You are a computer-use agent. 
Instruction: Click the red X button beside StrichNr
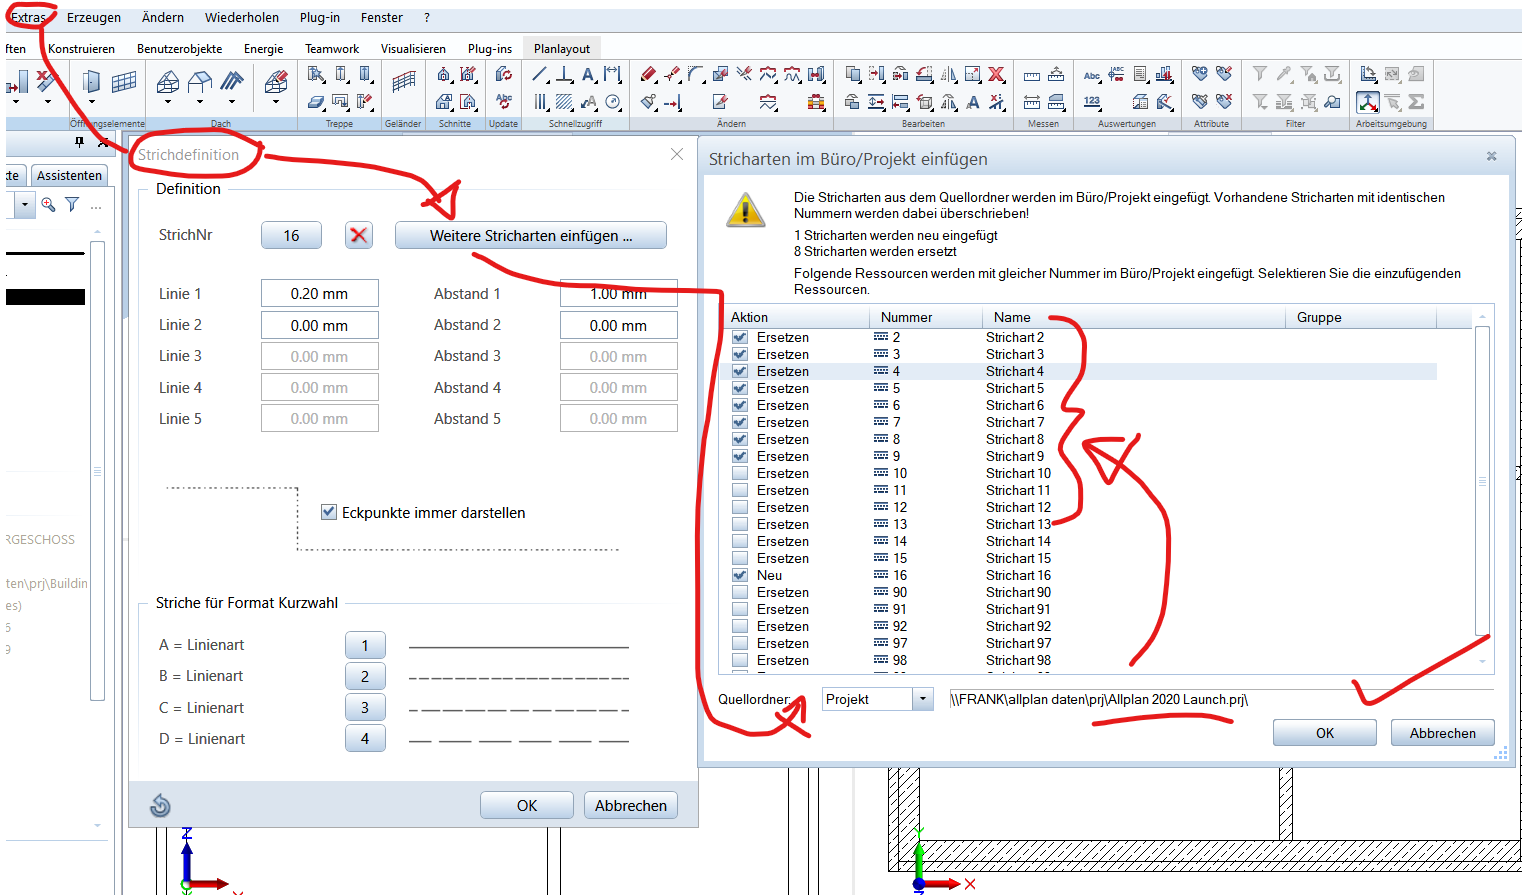pos(359,235)
